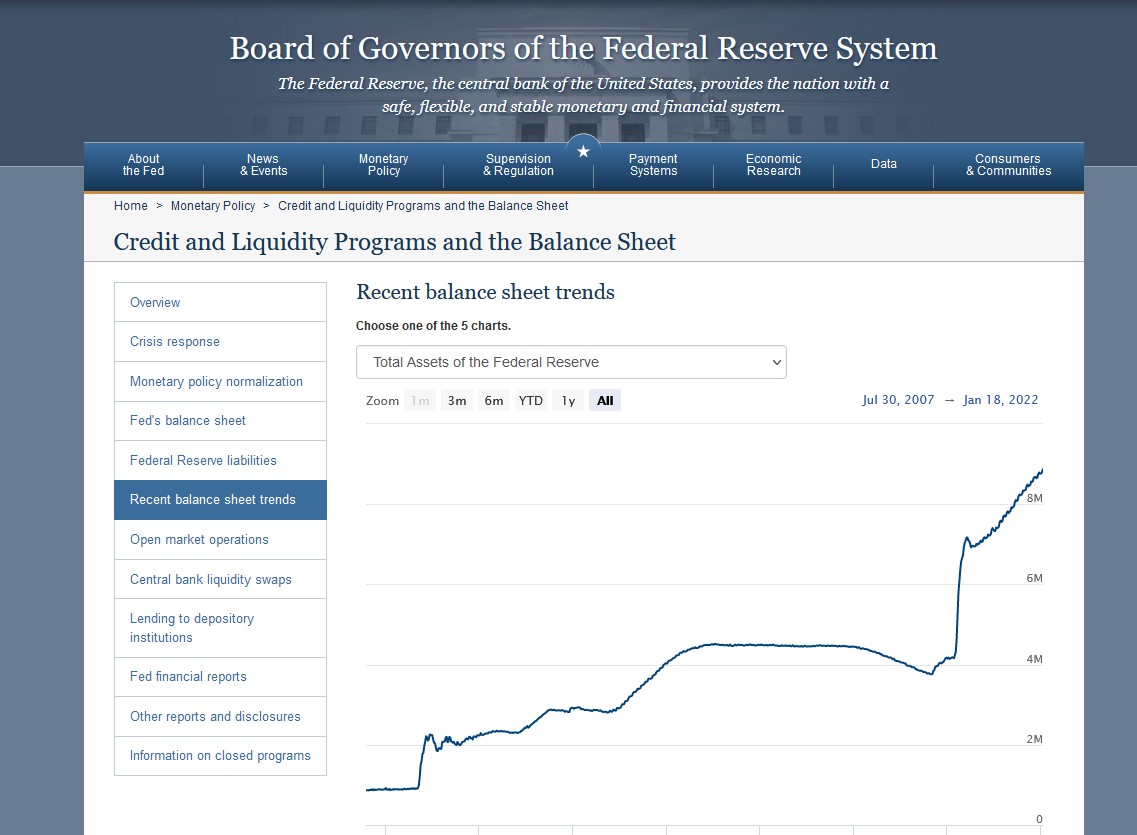The image size is (1137, 835).
Task: Set chart zoom to 6m
Action: 494,400
